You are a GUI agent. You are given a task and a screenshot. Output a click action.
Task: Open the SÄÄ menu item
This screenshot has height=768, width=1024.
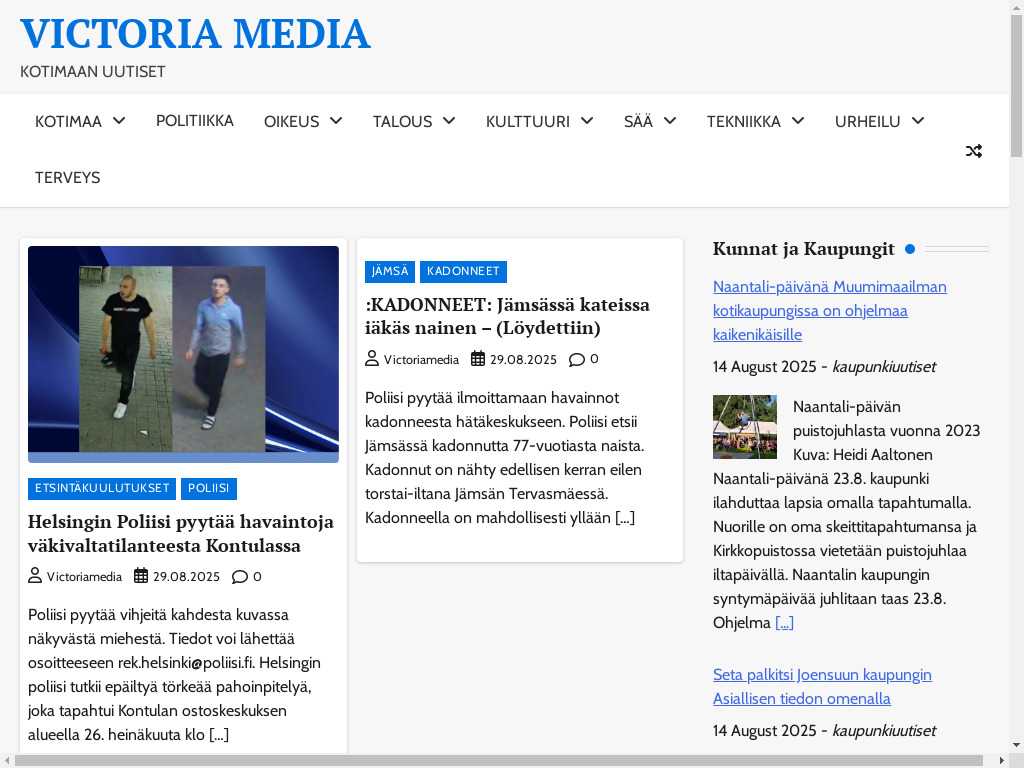pyautogui.click(x=638, y=121)
